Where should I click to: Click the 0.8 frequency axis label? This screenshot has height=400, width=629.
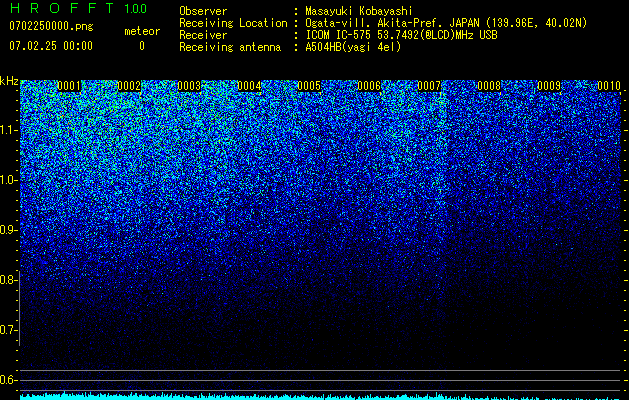coord(8,280)
